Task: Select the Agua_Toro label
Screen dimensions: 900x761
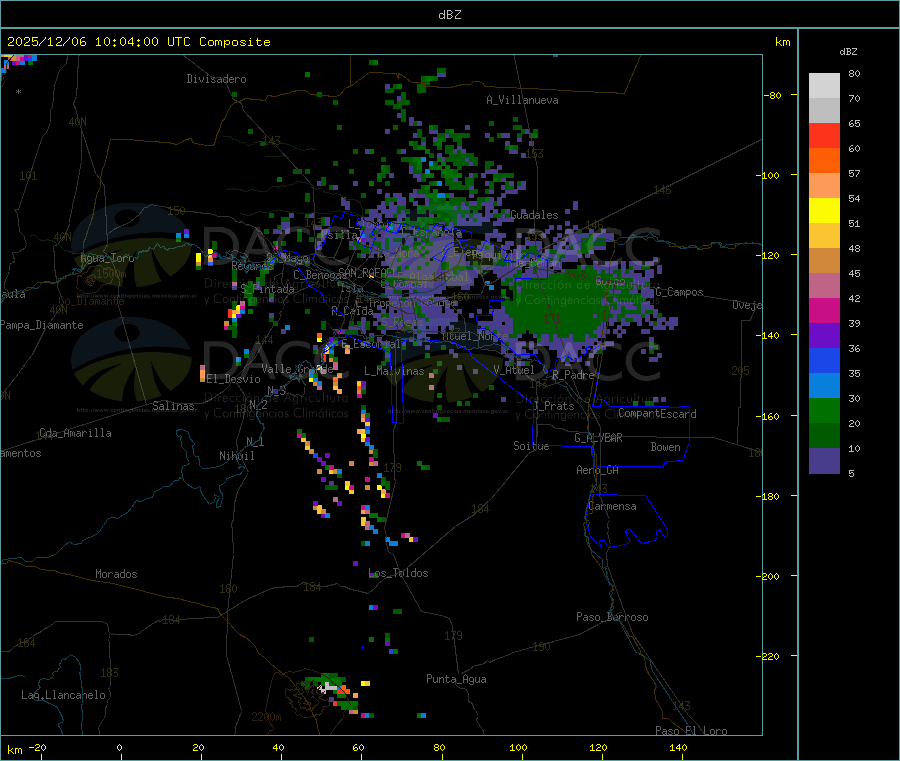Action: coord(107,258)
